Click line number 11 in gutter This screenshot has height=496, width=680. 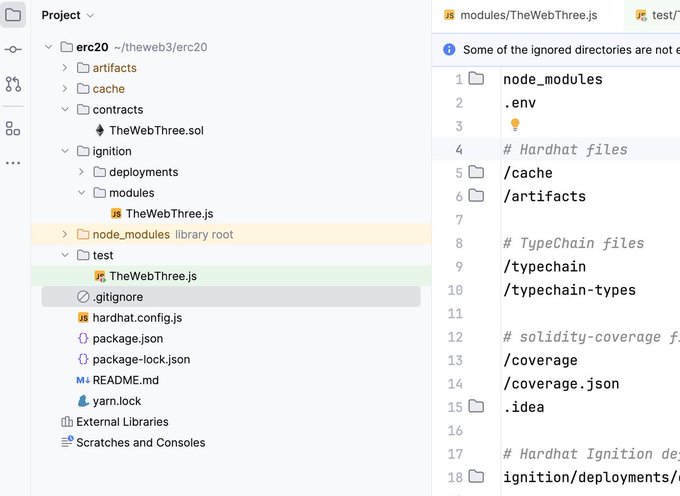(x=455, y=313)
